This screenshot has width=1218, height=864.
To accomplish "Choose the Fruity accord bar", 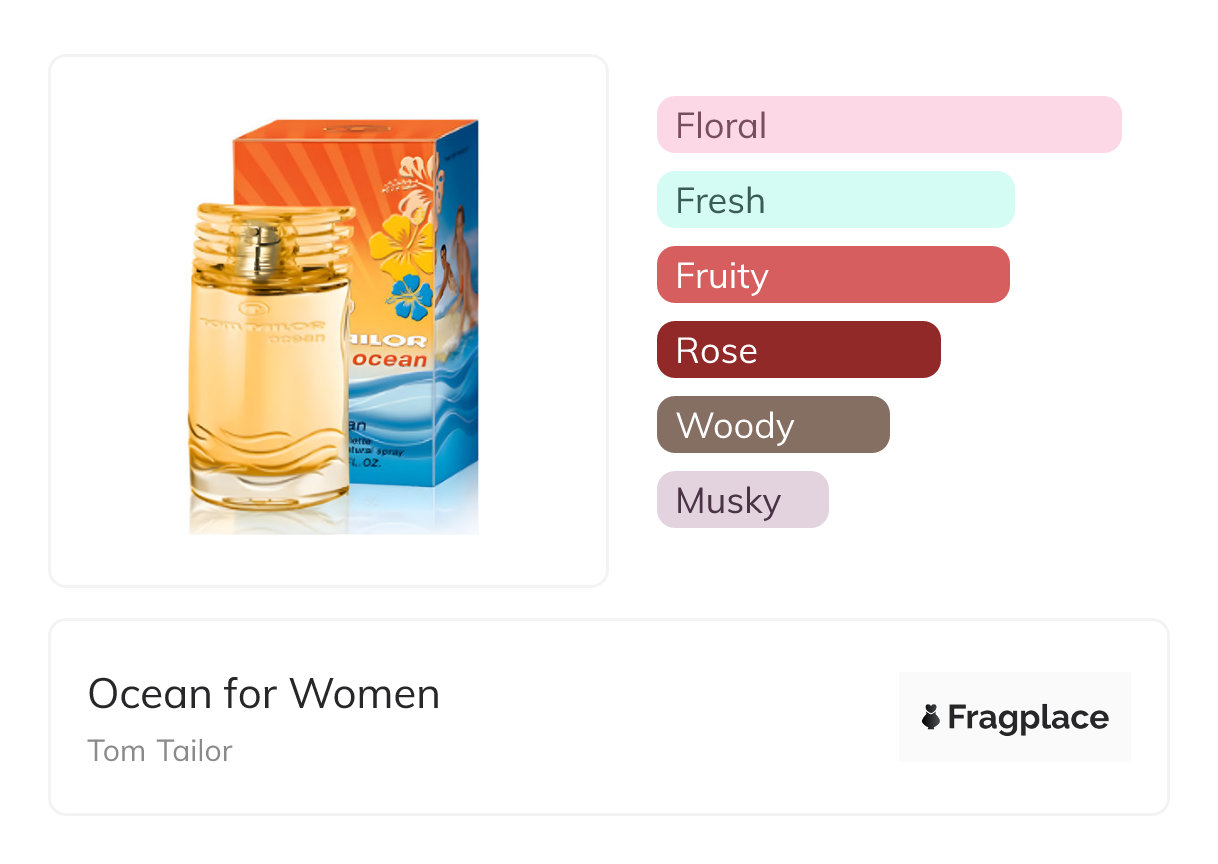I will [832, 275].
